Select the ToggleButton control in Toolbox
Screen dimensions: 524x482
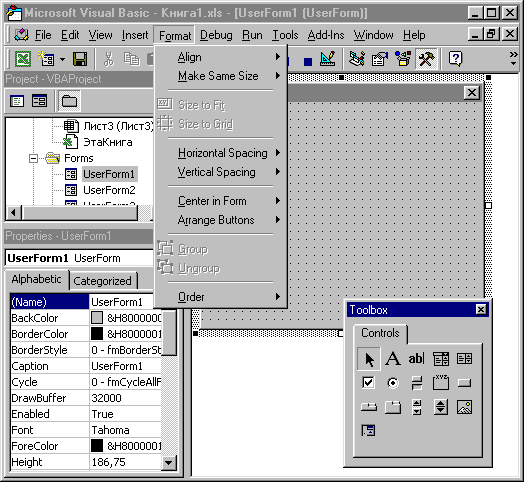pyautogui.click(x=416, y=383)
